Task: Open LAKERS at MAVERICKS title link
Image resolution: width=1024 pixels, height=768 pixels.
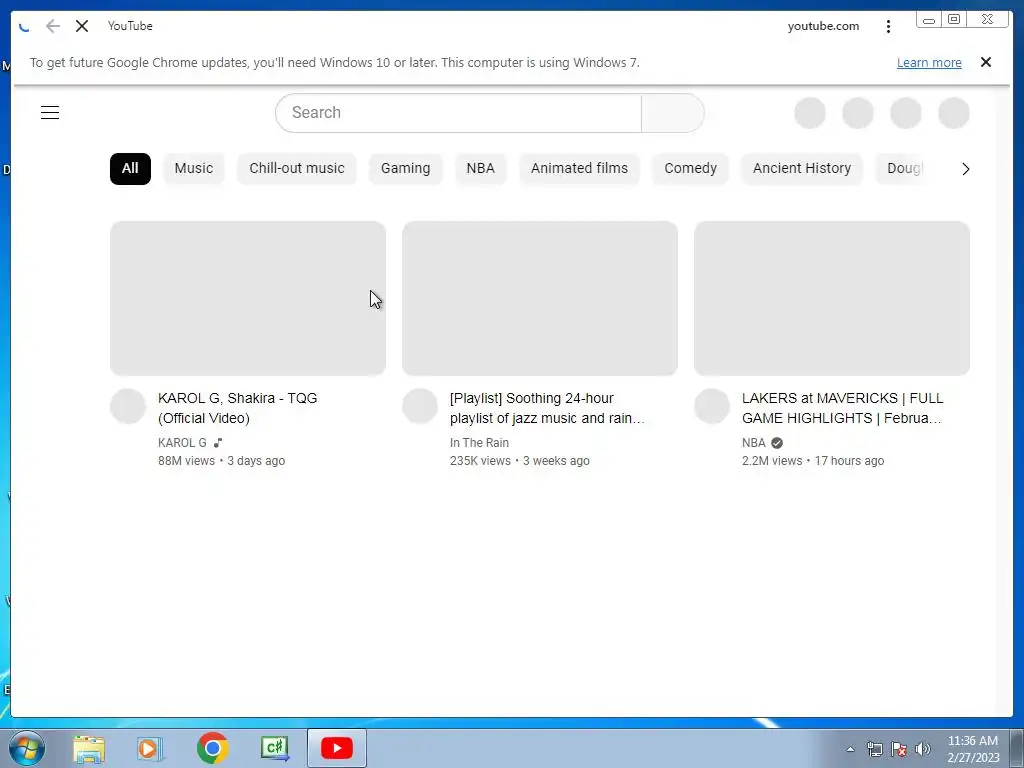Action: (842, 408)
